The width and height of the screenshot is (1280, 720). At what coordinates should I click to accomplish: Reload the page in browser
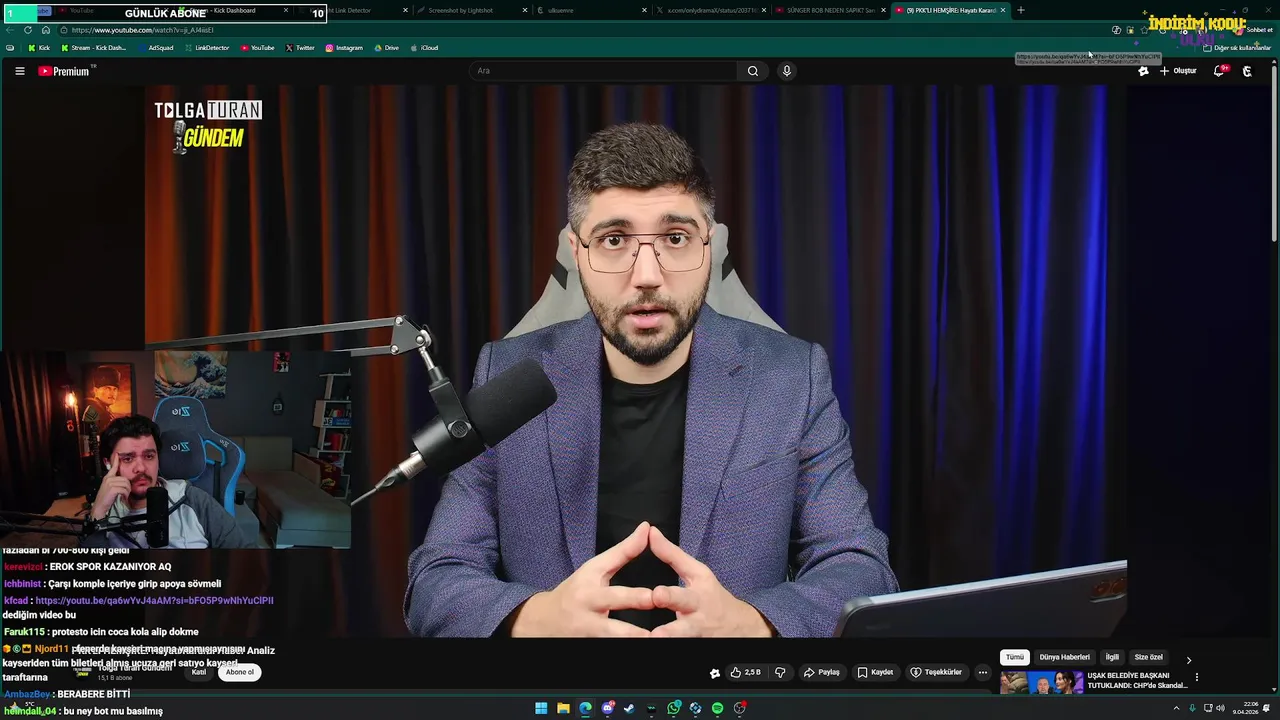click(28, 30)
